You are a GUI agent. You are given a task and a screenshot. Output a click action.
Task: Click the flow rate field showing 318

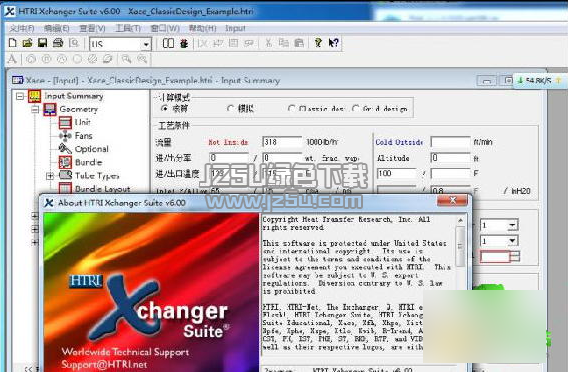click(282, 142)
